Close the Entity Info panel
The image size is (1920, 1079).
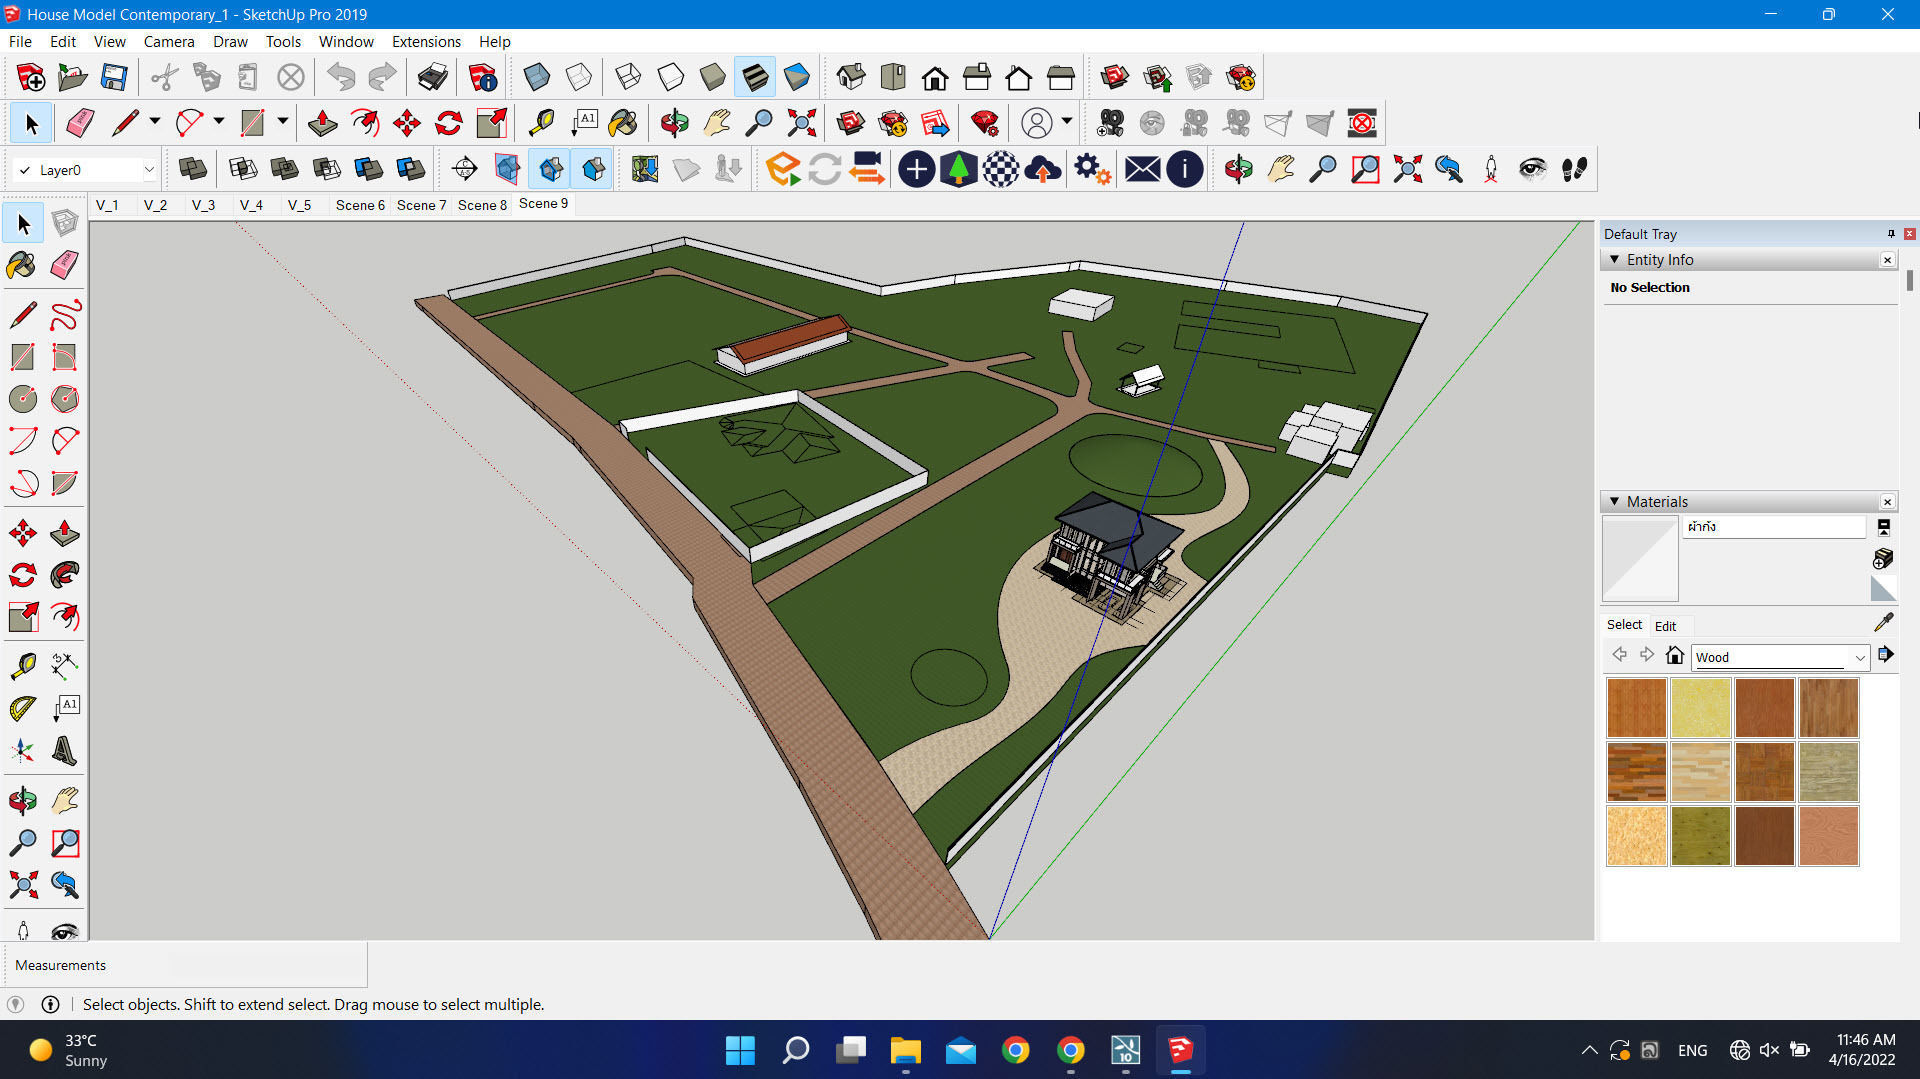click(1887, 260)
